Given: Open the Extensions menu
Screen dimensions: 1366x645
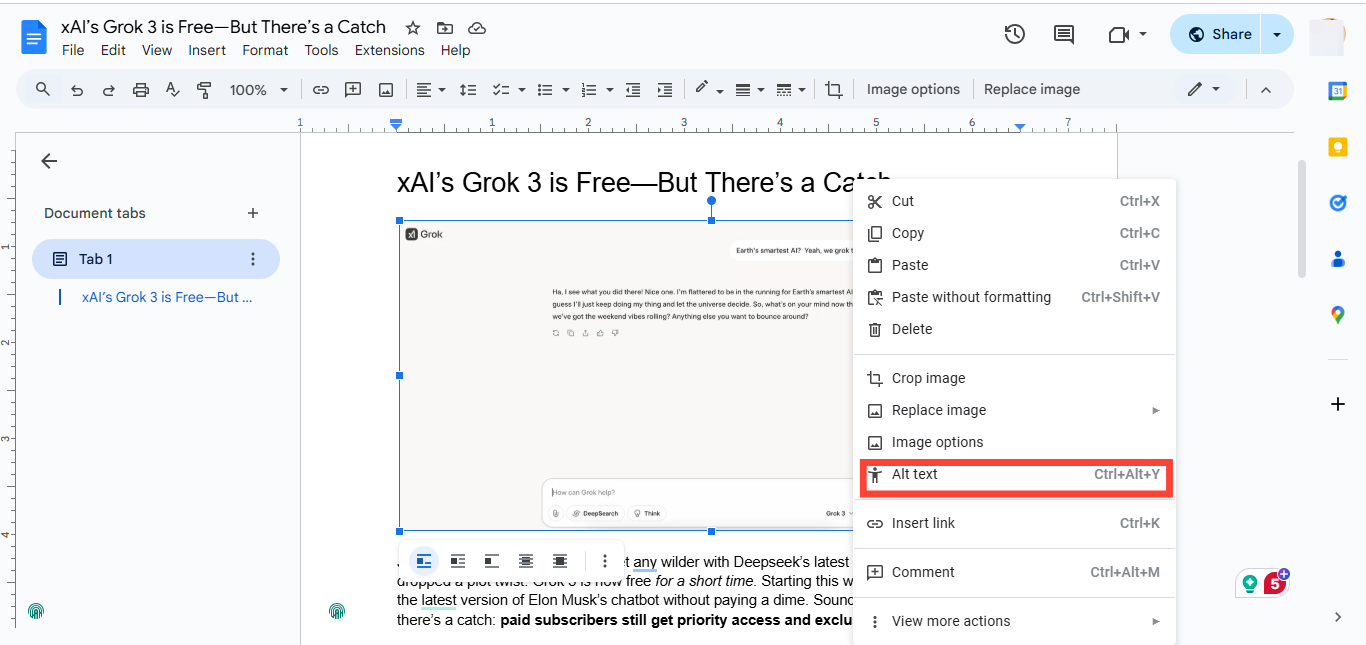Looking at the screenshot, I should pyautogui.click(x=390, y=50).
